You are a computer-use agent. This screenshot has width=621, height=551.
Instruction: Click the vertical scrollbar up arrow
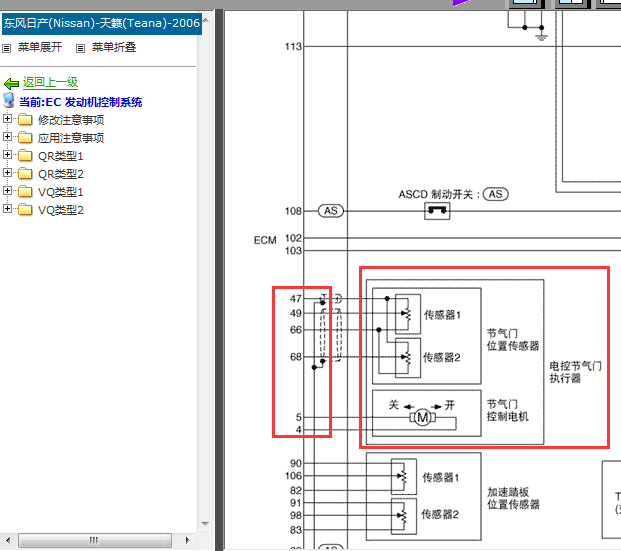(x=206, y=20)
